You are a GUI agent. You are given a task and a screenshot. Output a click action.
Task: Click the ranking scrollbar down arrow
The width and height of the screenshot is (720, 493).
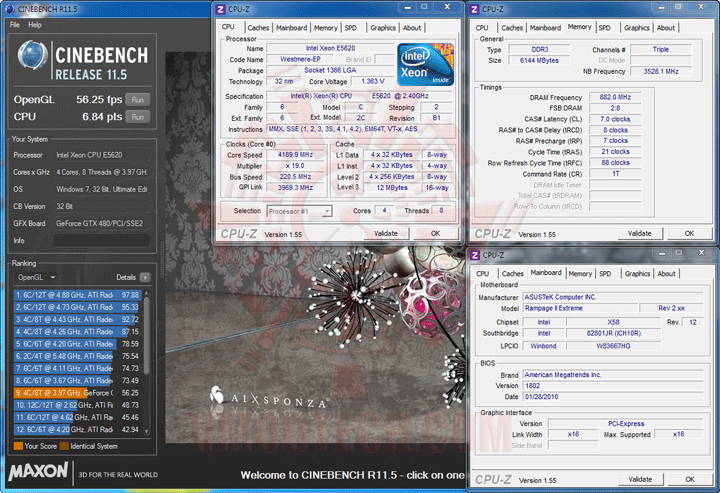click(x=146, y=431)
